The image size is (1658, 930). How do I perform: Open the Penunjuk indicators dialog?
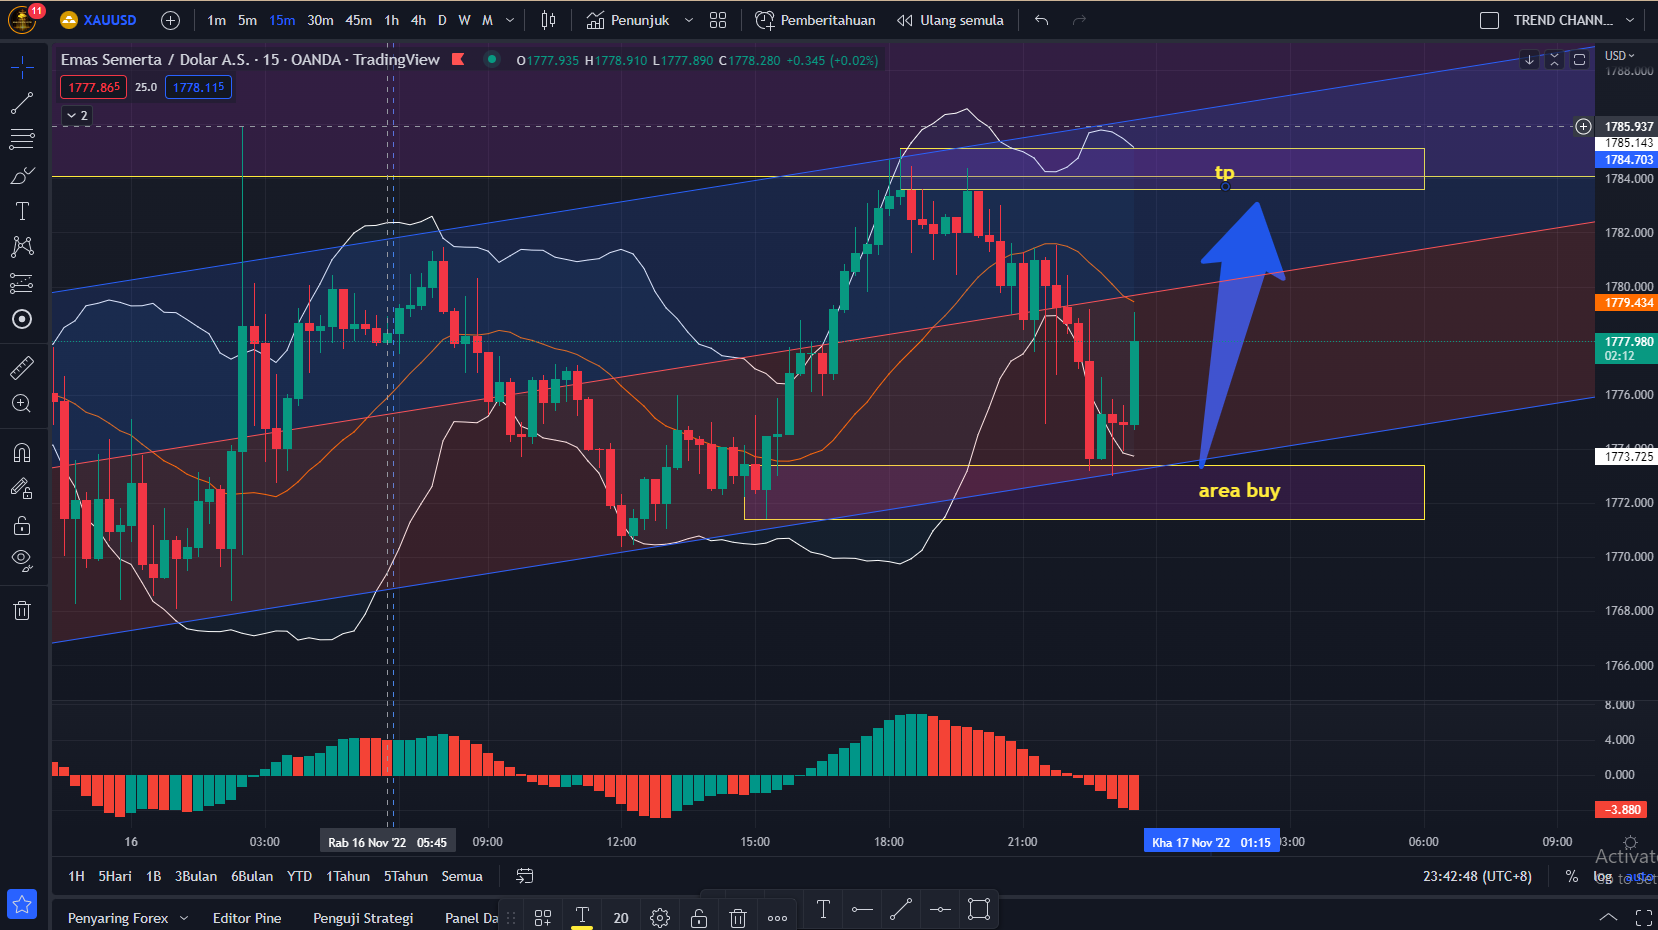628,20
